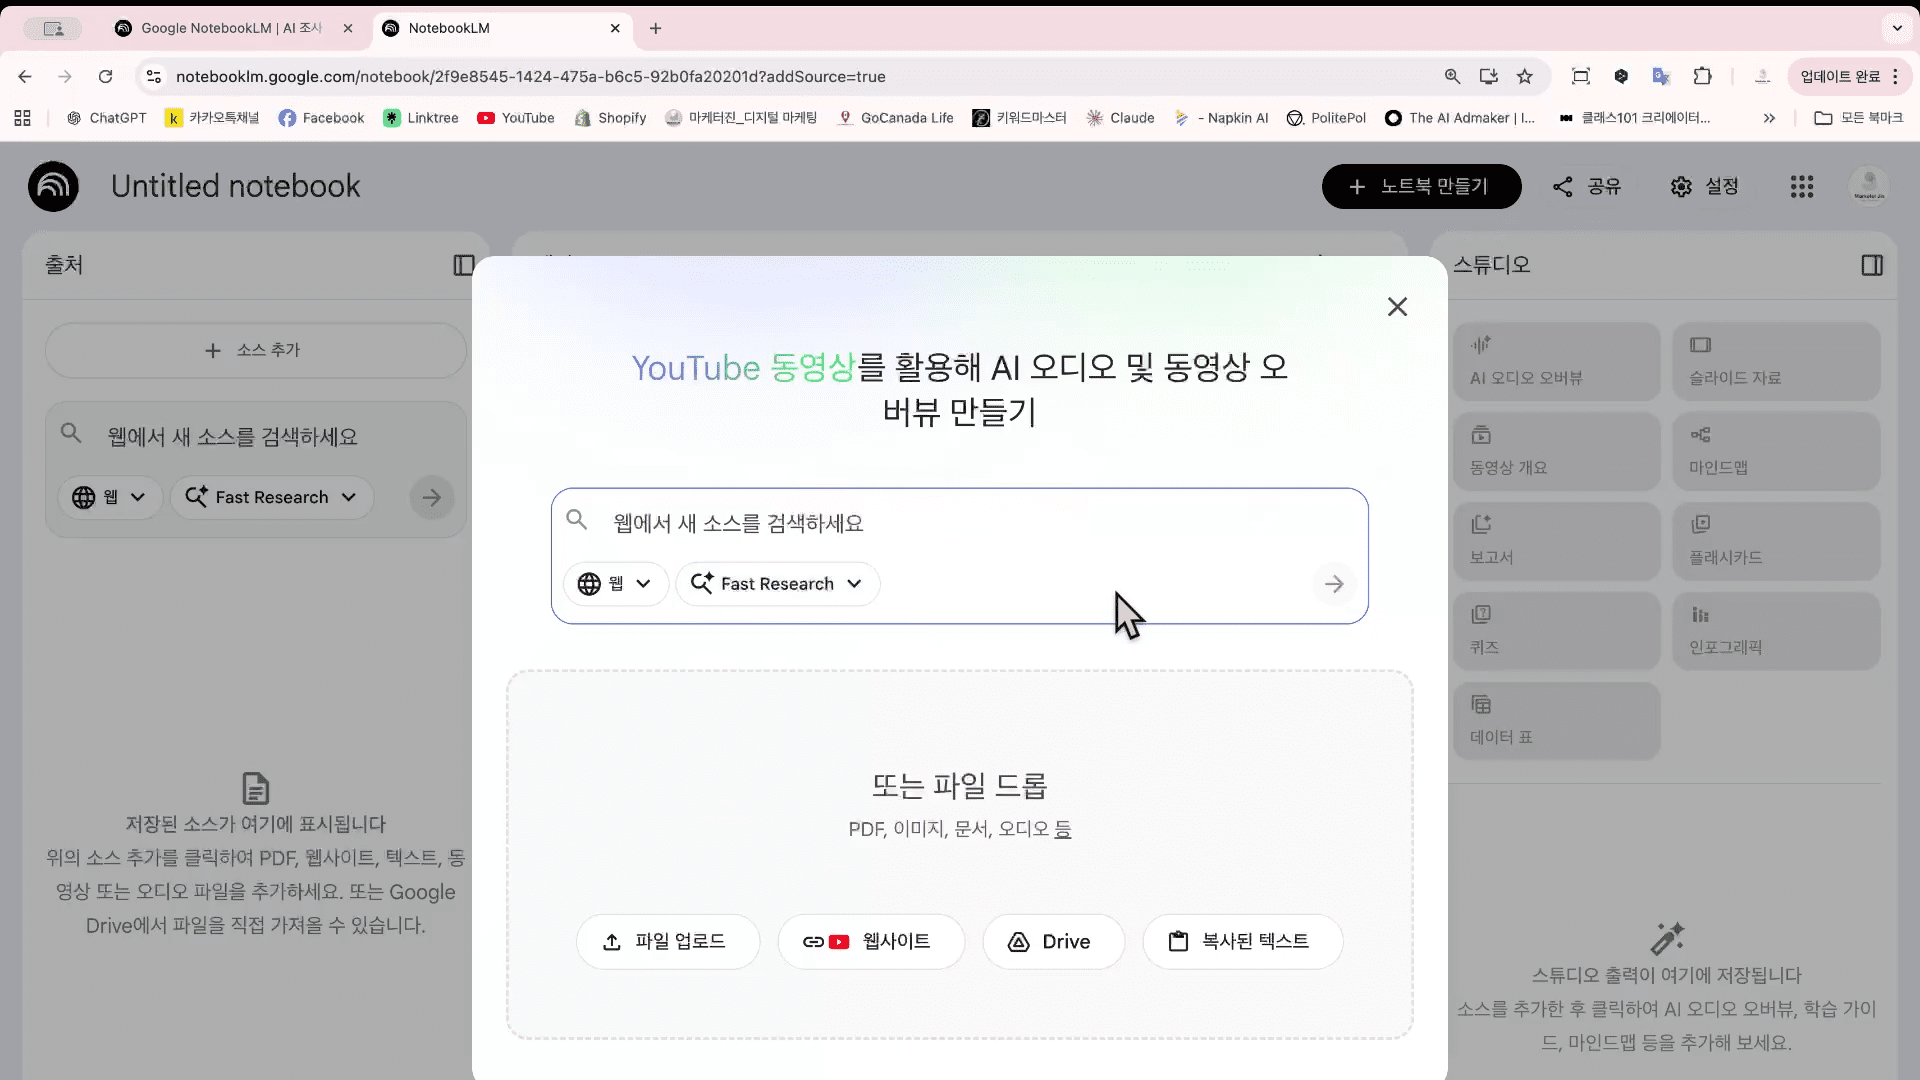
Task: Choose Drive as source
Action: pyautogui.click(x=1052, y=942)
